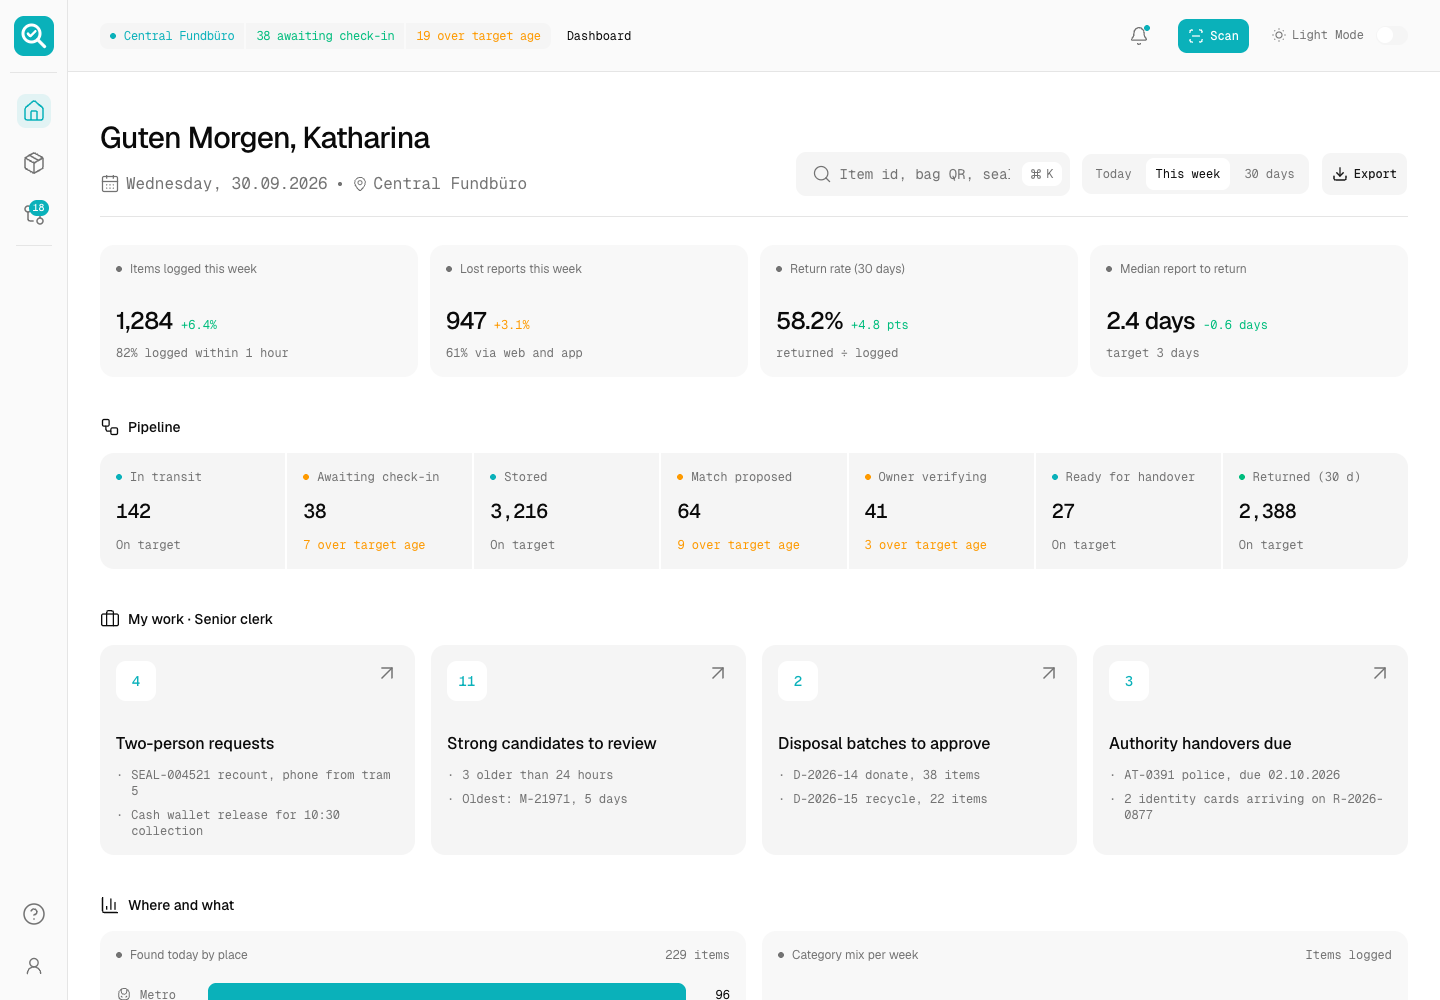The width and height of the screenshot is (1440, 1000).
Task: Open the Home dashboard sidebar icon
Action: pos(34,111)
